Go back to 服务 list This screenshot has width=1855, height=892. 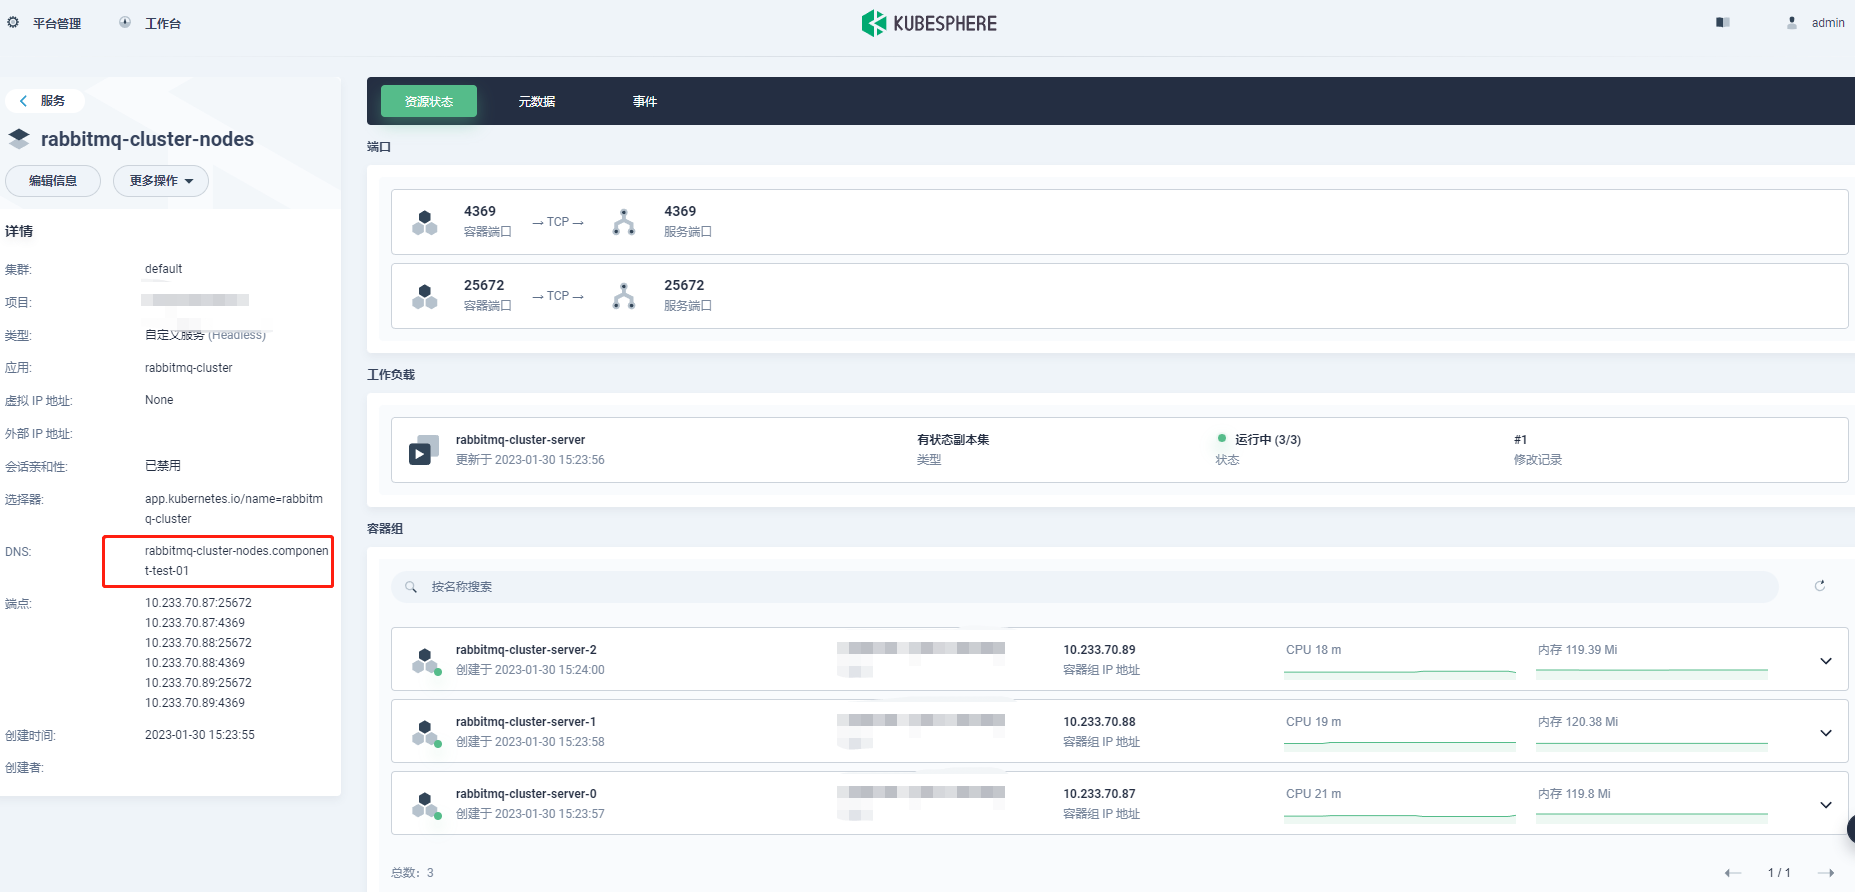point(43,101)
